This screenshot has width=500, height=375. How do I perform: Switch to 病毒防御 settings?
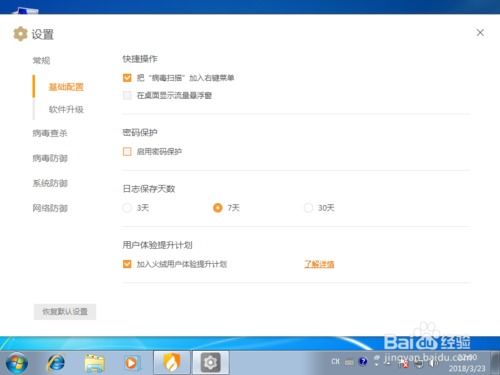coord(50,158)
